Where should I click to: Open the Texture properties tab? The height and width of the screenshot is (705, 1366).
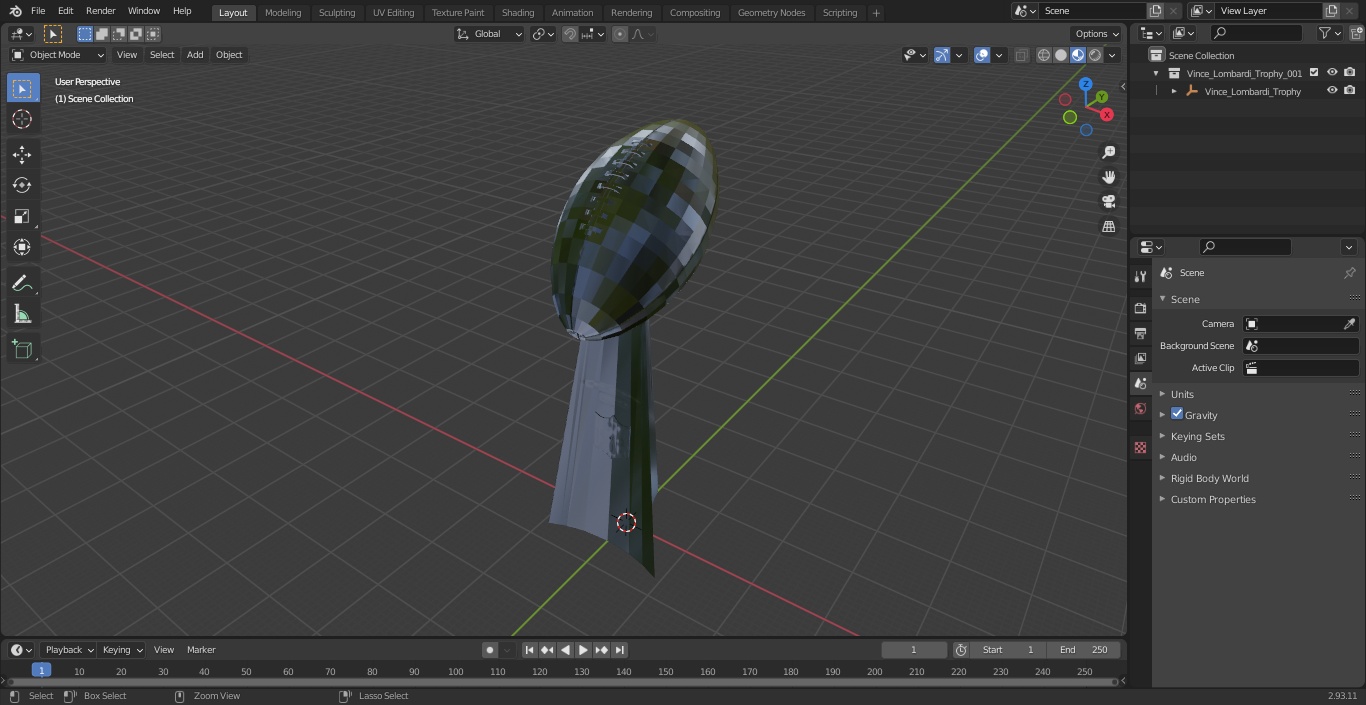coord(1140,448)
